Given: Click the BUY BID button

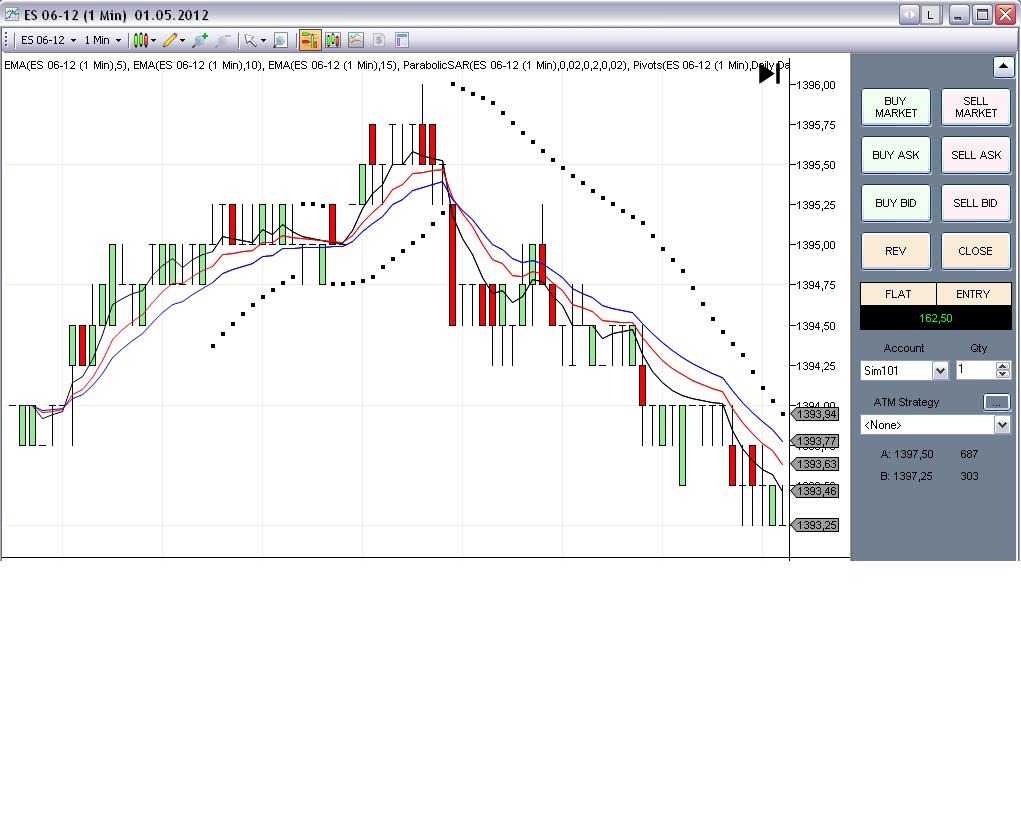Looking at the screenshot, I should point(896,203).
